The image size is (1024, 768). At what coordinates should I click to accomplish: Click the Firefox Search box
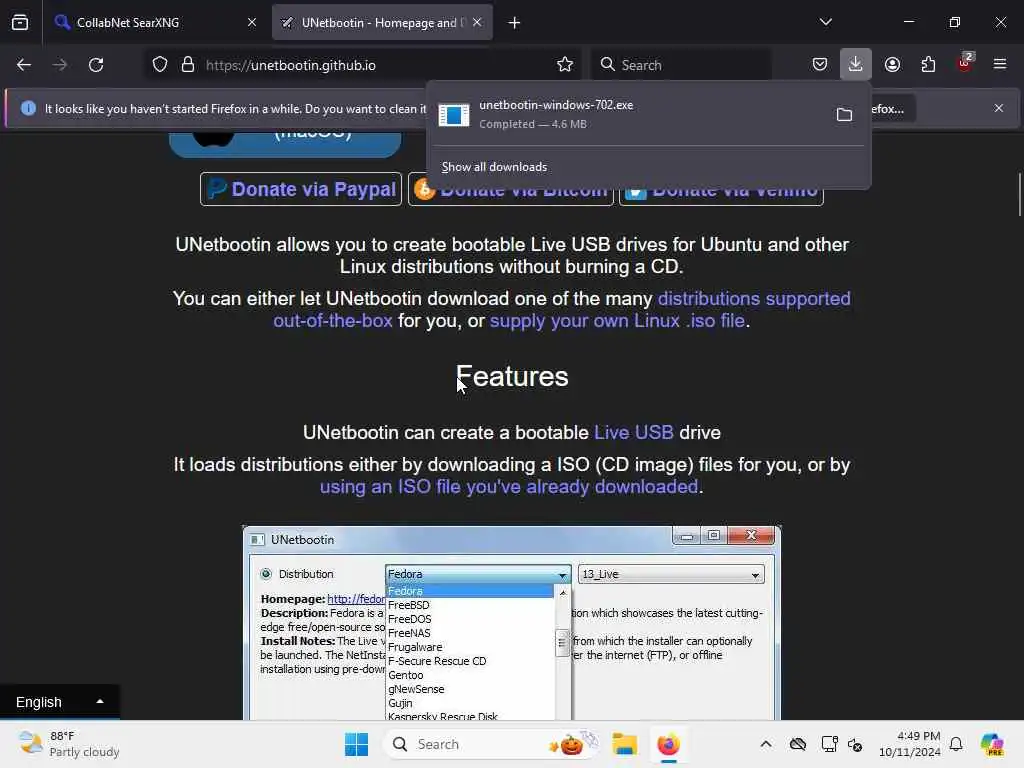680,65
